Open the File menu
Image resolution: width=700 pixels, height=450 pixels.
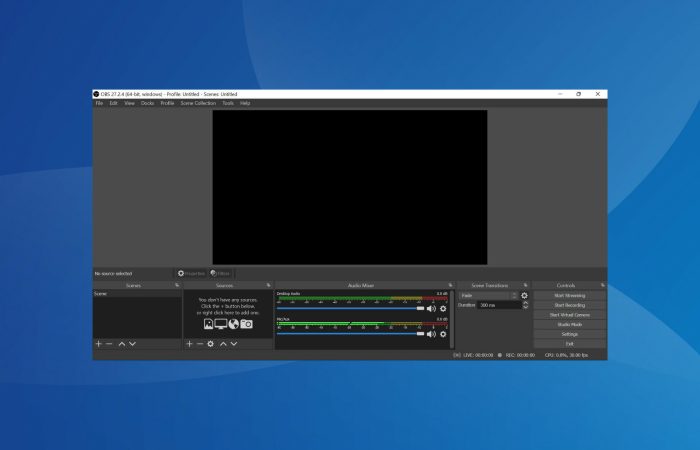tap(99, 103)
